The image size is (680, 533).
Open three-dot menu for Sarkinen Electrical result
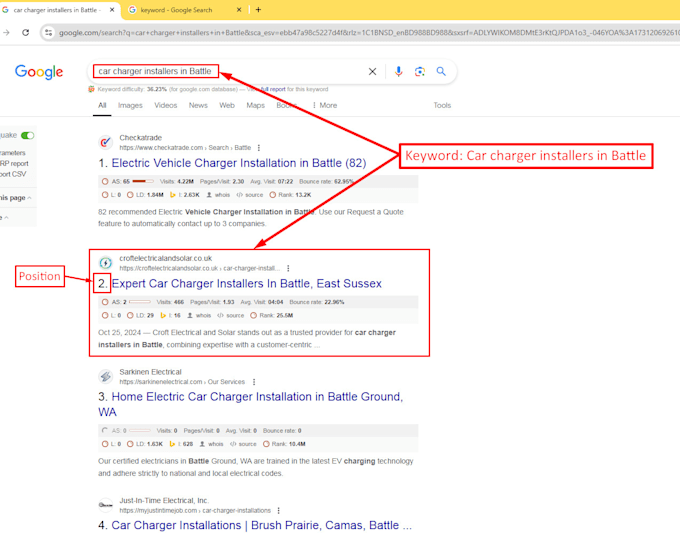(x=254, y=382)
